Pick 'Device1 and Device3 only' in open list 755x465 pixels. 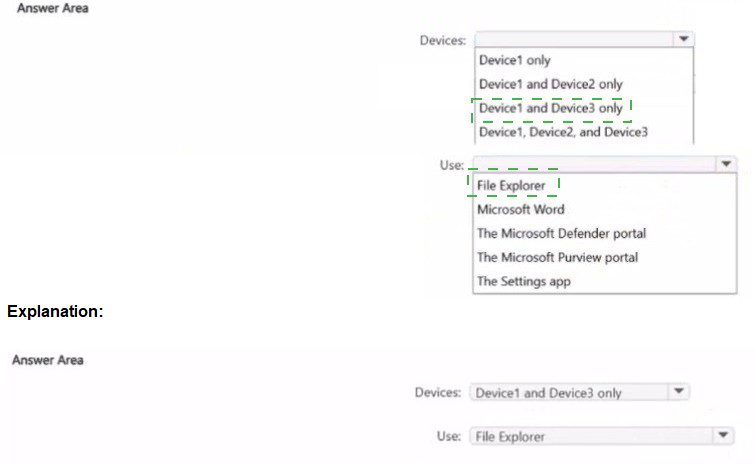coord(551,108)
